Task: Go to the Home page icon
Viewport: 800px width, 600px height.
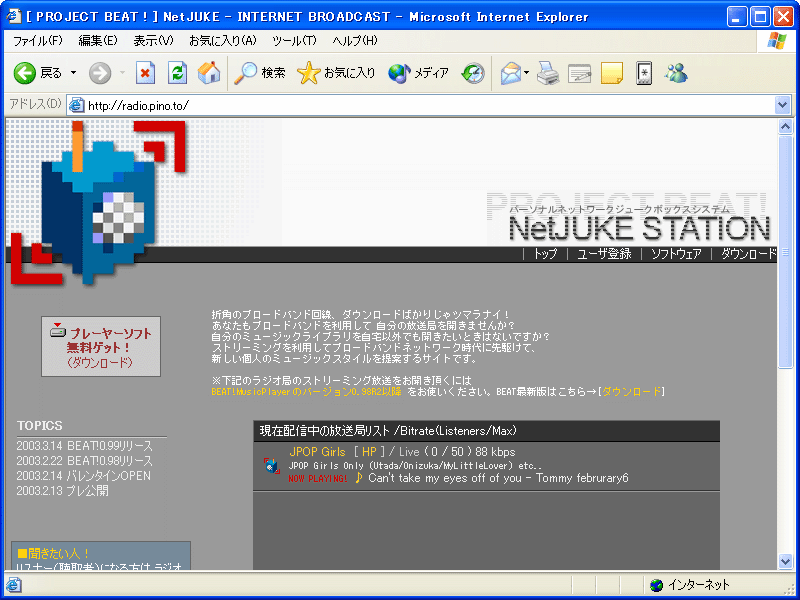Action: pyautogui.click(x=209, y=73)
